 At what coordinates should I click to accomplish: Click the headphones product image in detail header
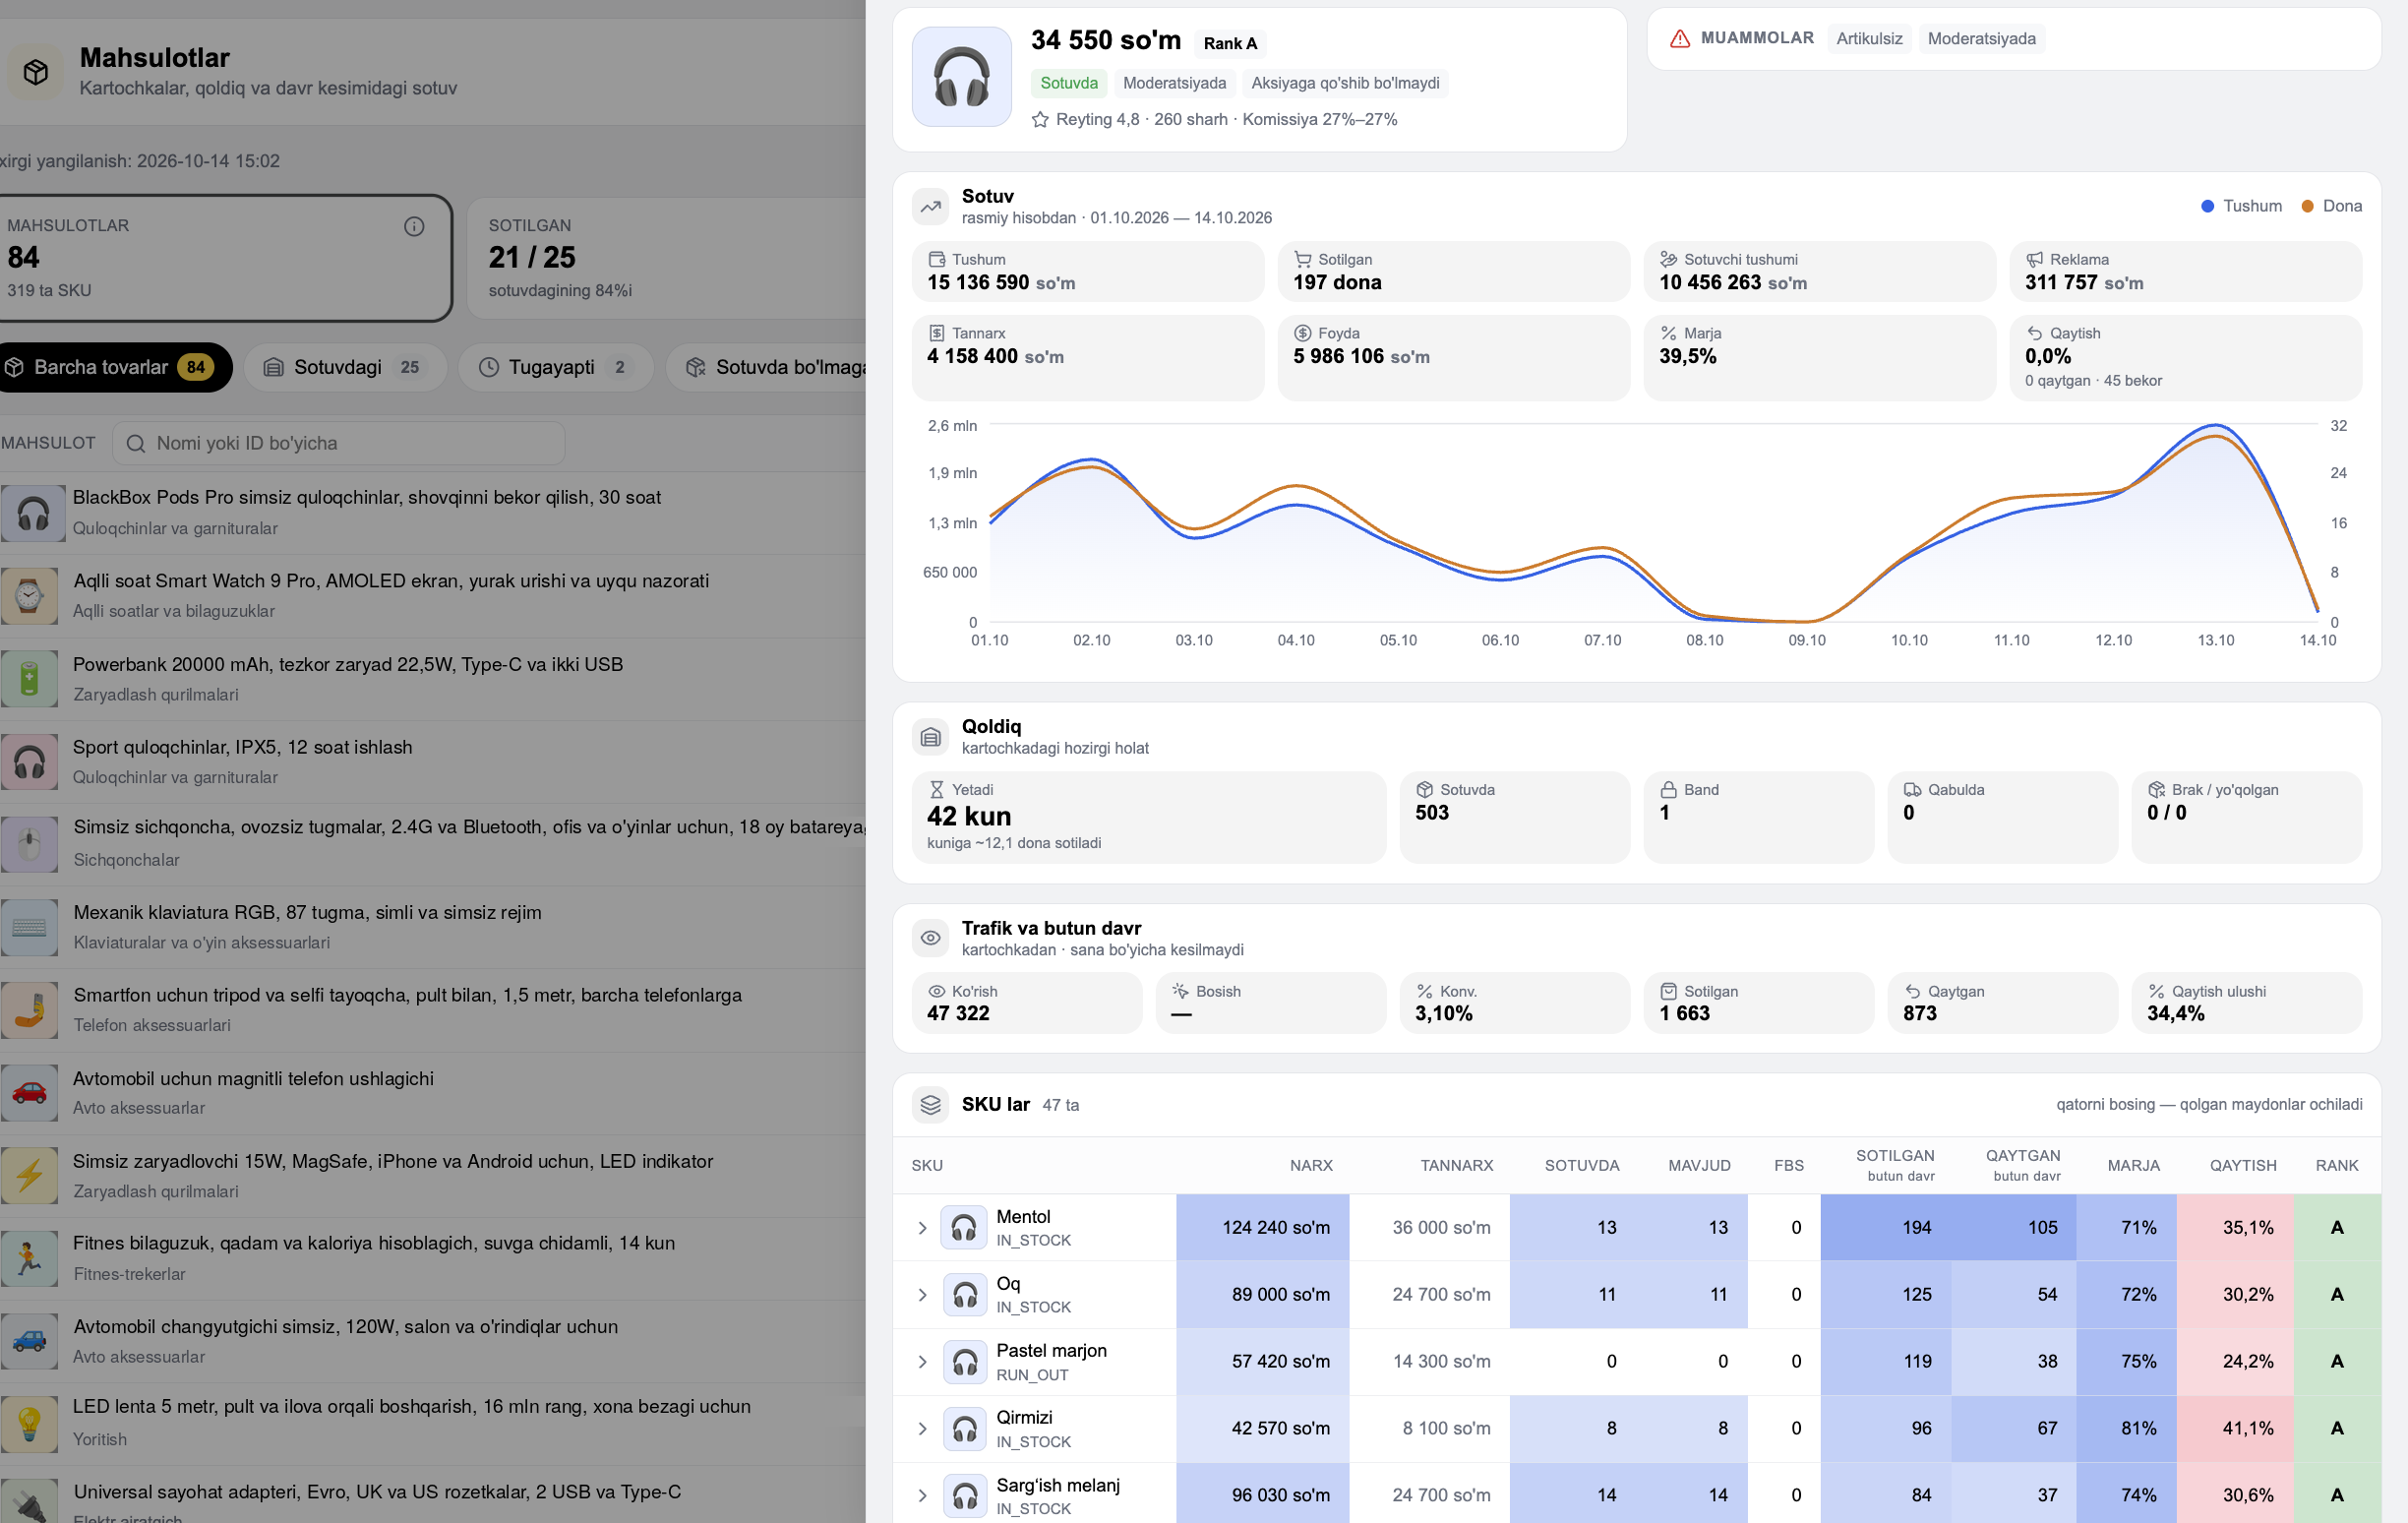962,77
